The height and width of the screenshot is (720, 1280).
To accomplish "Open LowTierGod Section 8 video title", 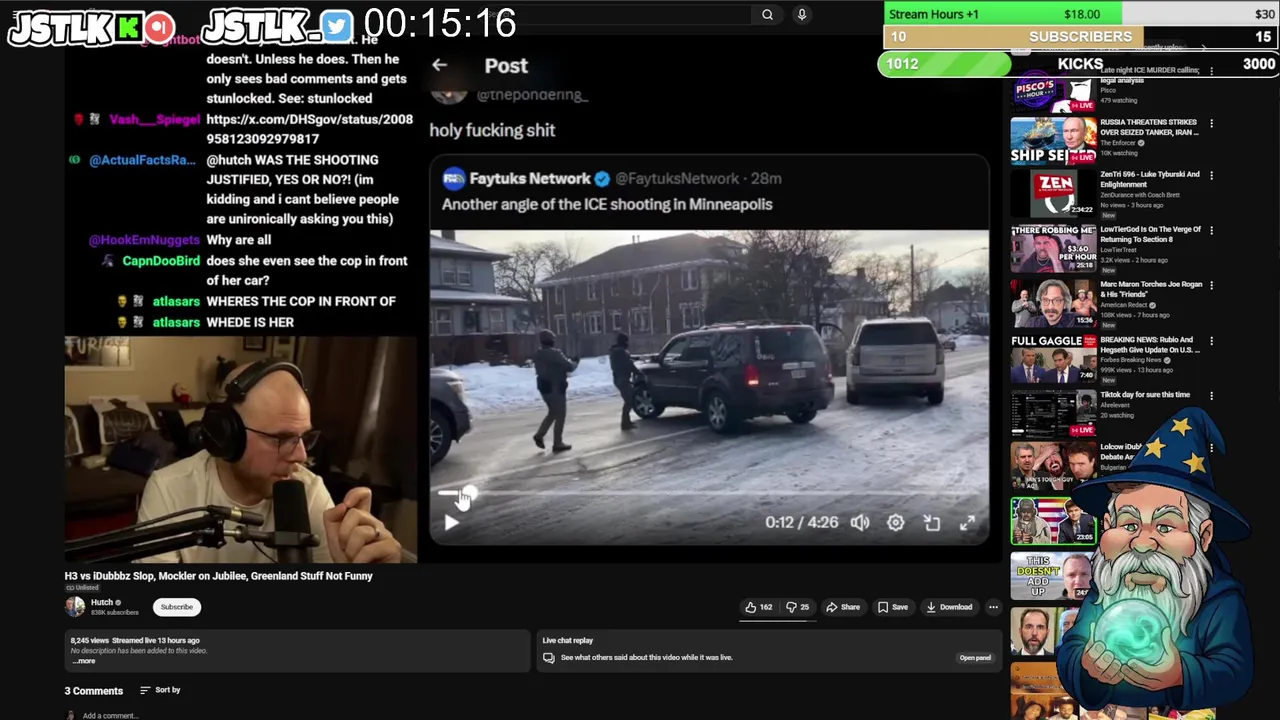I will coord(1151,234).
